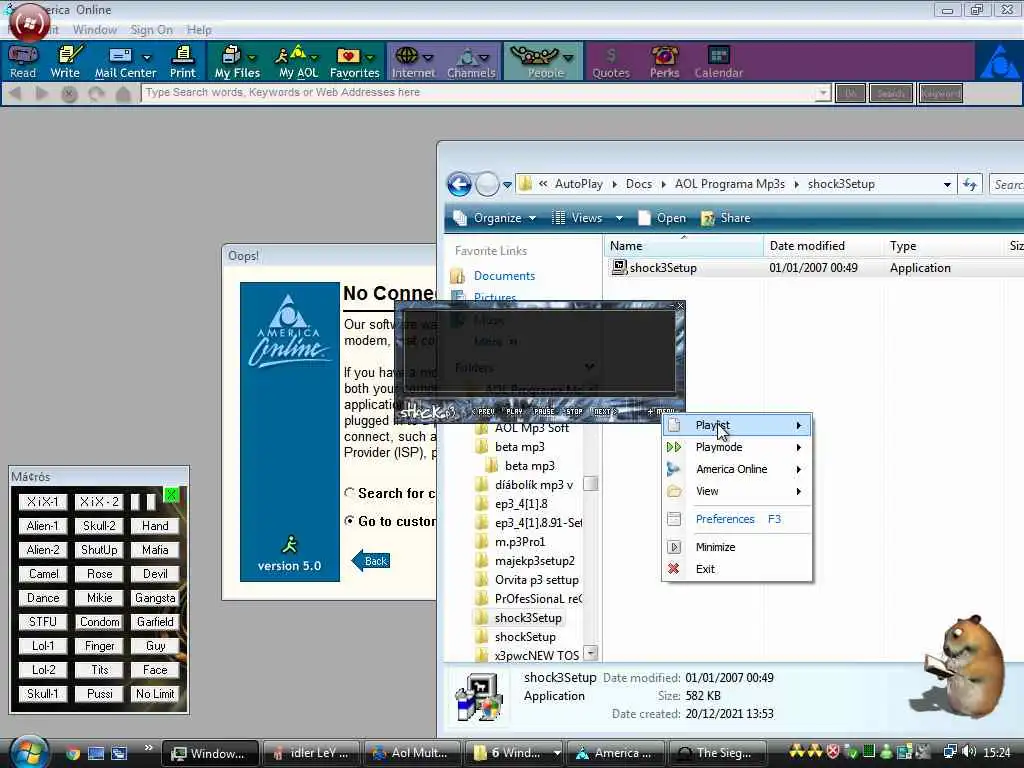This screenshot has width=1024, height=768.
Task: Open the Favorites dropdown arrow
Action: (370, 57)
